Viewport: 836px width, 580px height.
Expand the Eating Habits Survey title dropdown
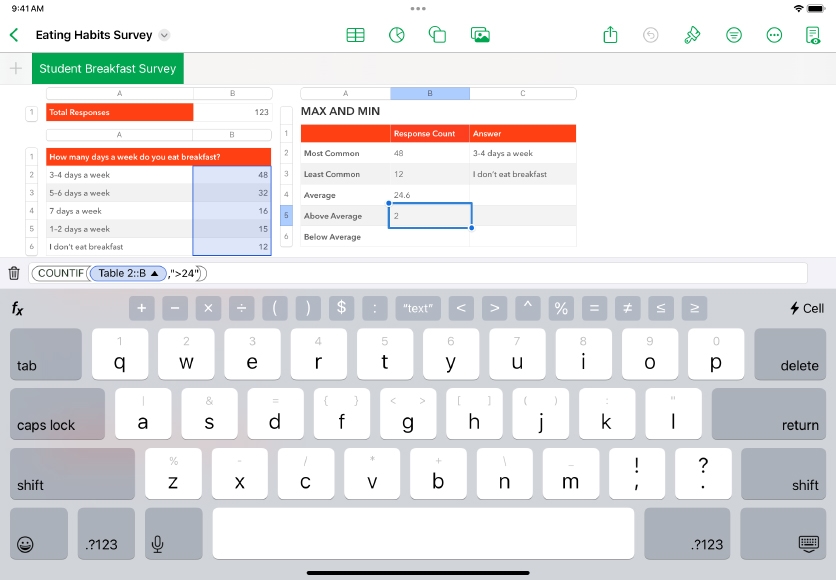click(165, 35)
